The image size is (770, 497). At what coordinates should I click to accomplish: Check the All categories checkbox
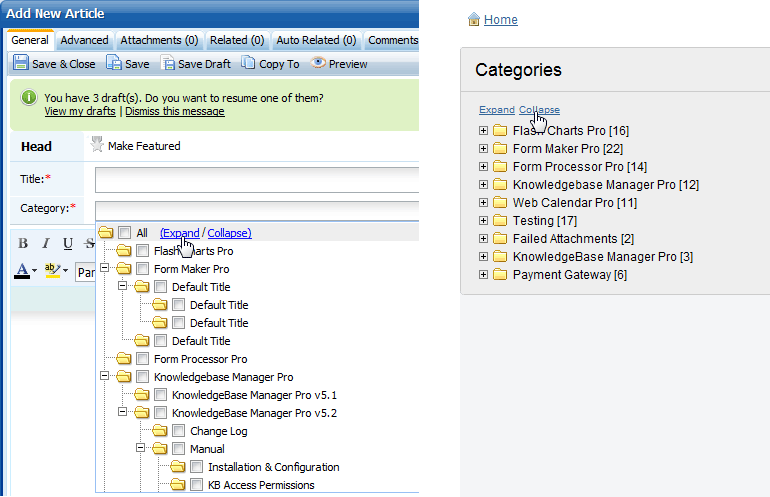(x=125, y=232)
